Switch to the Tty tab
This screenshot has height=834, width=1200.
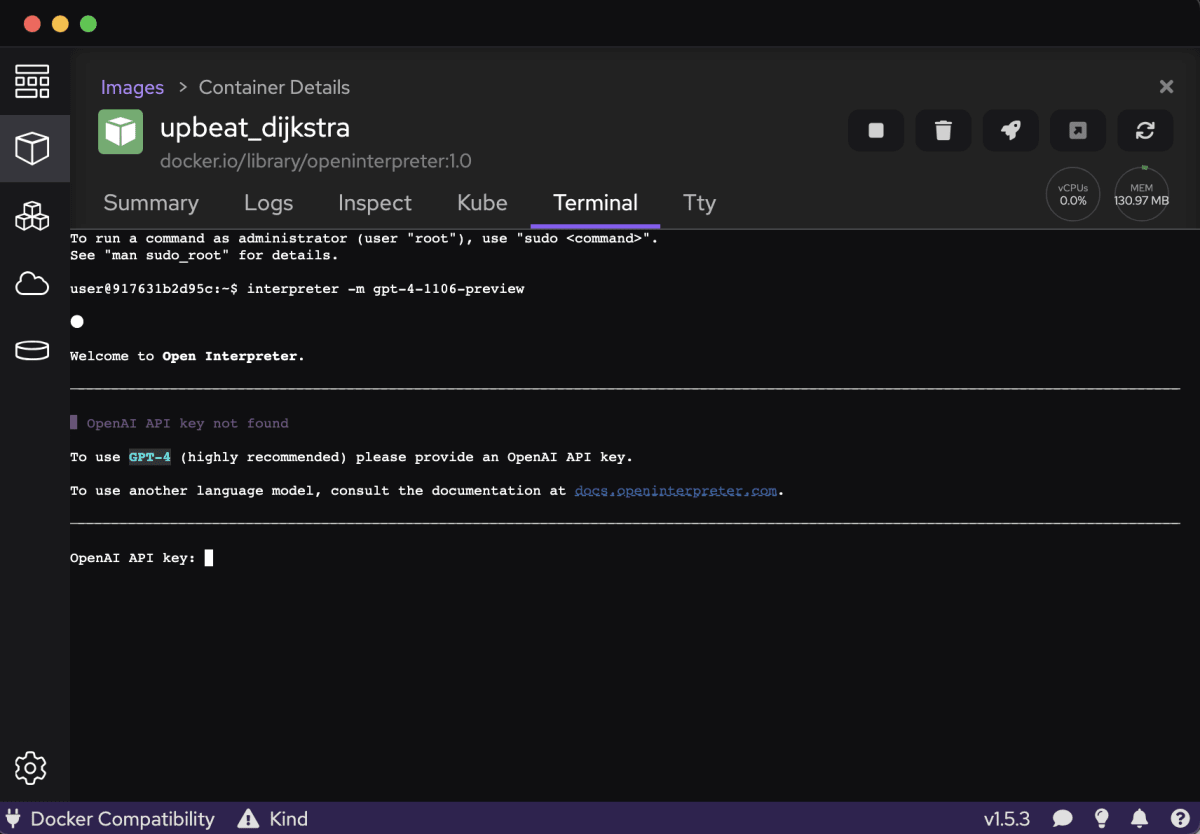tap(699, 203)
